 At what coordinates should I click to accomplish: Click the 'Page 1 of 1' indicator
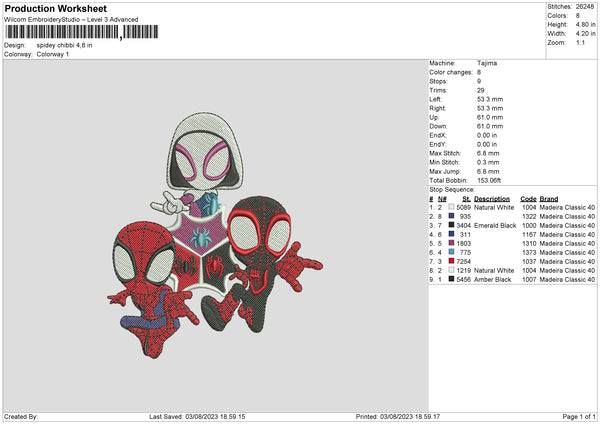(x=579, y=416)
